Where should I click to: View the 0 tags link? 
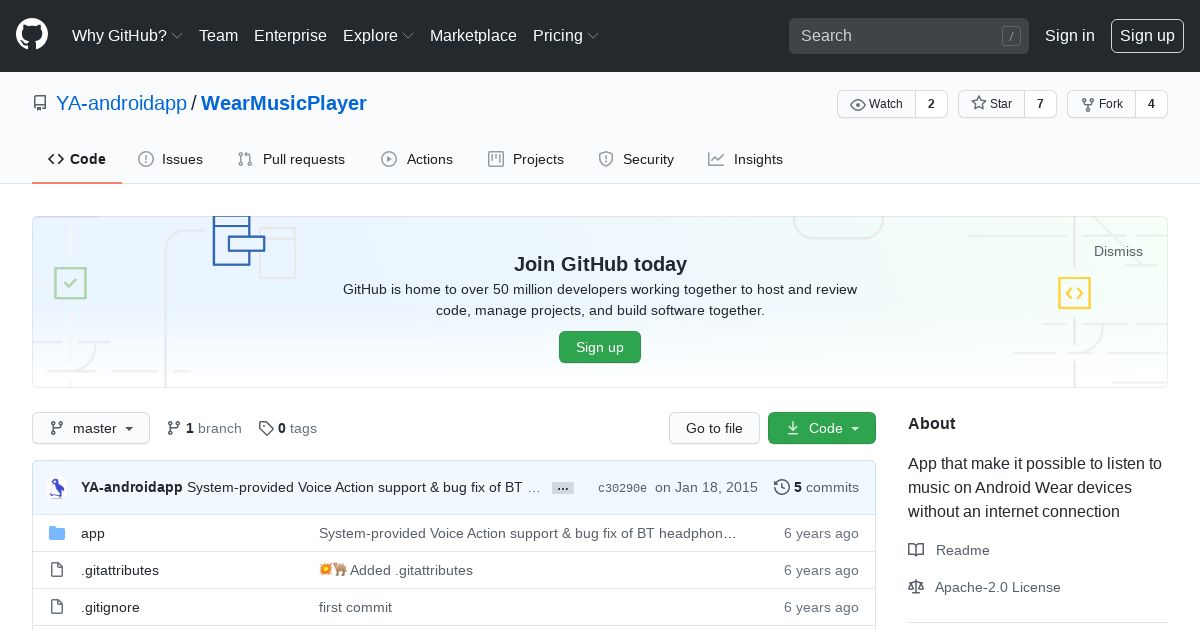287,428
